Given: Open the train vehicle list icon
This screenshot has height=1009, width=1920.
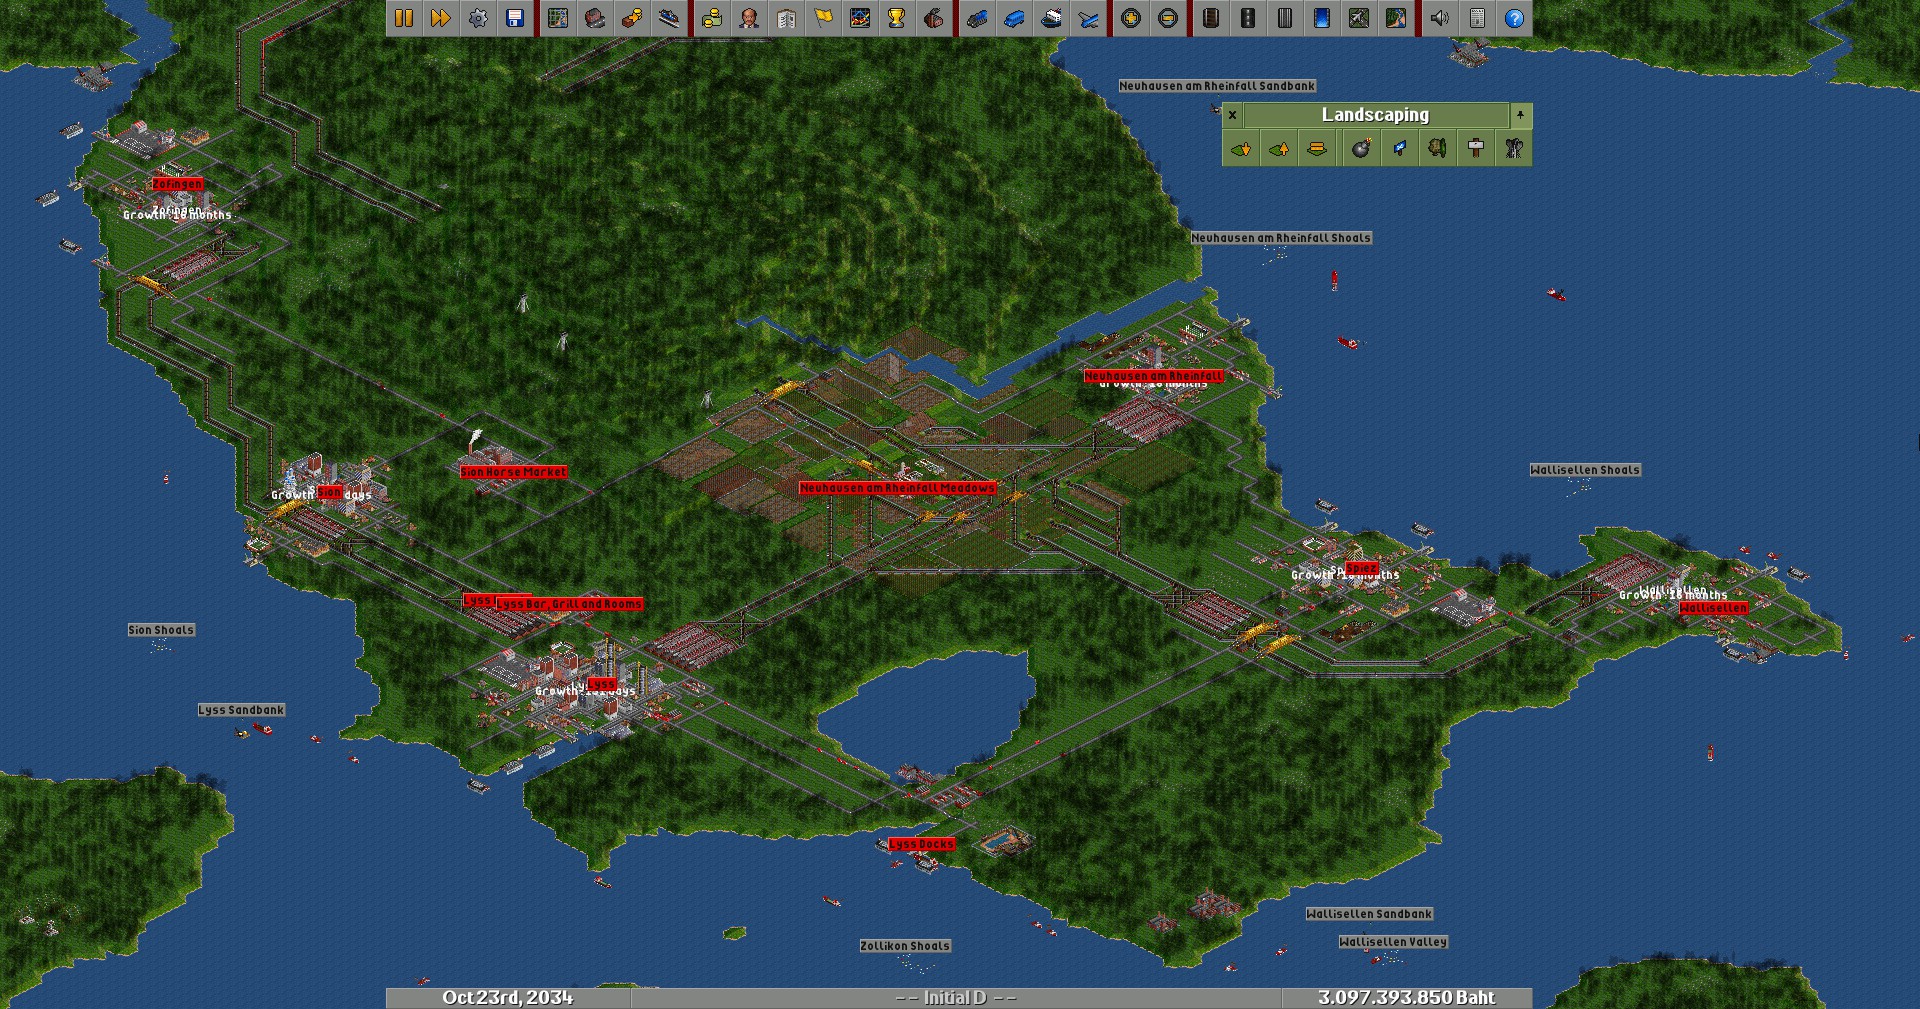Looking at the screenshot, I should pyautogui.click(x=977, y=18).
